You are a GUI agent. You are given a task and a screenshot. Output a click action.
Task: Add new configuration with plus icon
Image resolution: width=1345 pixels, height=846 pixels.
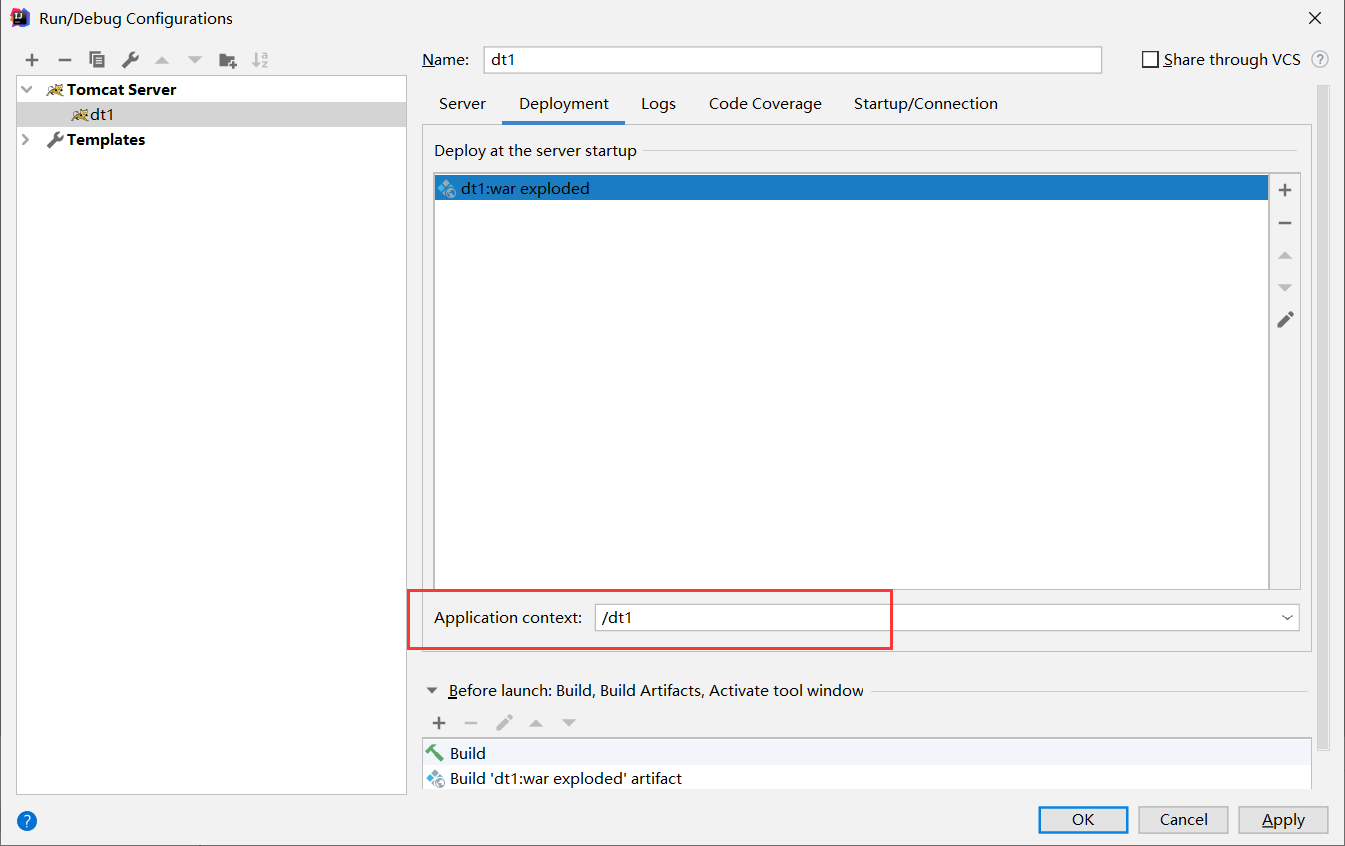[x=32, y=60]
